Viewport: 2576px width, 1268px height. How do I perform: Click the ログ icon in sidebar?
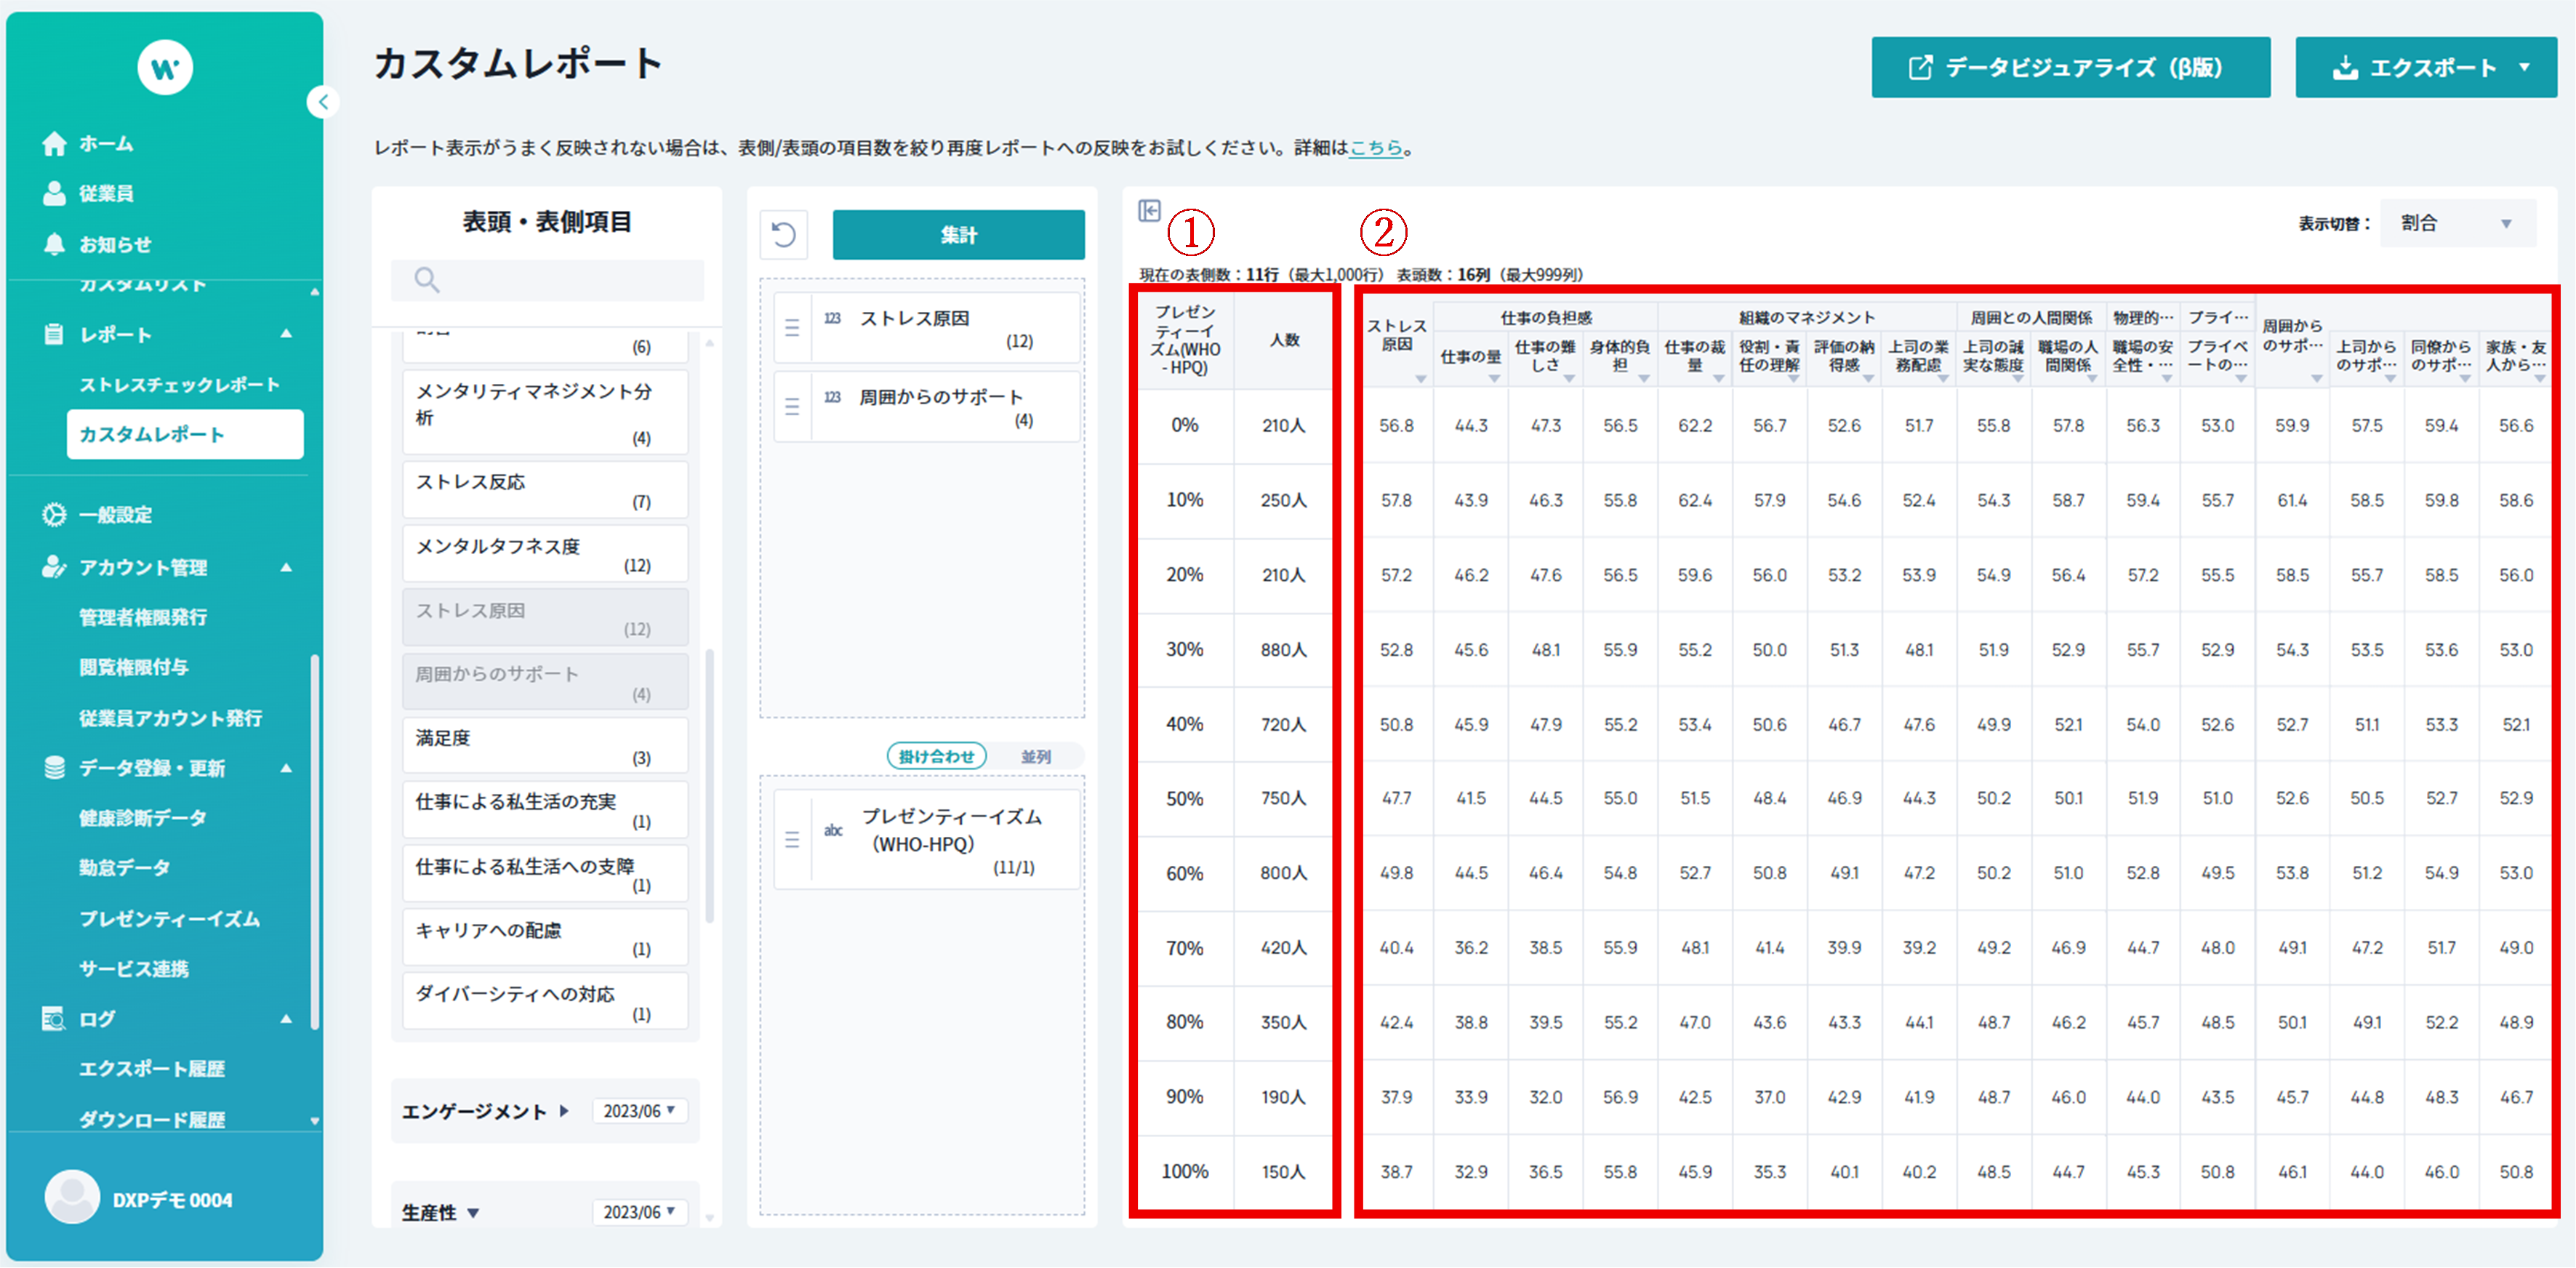(x=54, y=1019)
